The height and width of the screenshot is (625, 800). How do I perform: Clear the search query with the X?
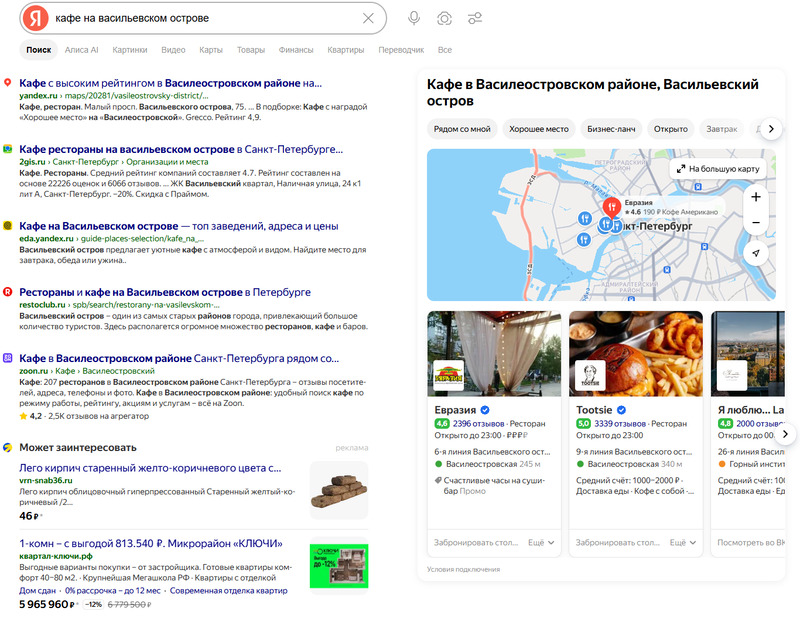[x=368, y=18]
